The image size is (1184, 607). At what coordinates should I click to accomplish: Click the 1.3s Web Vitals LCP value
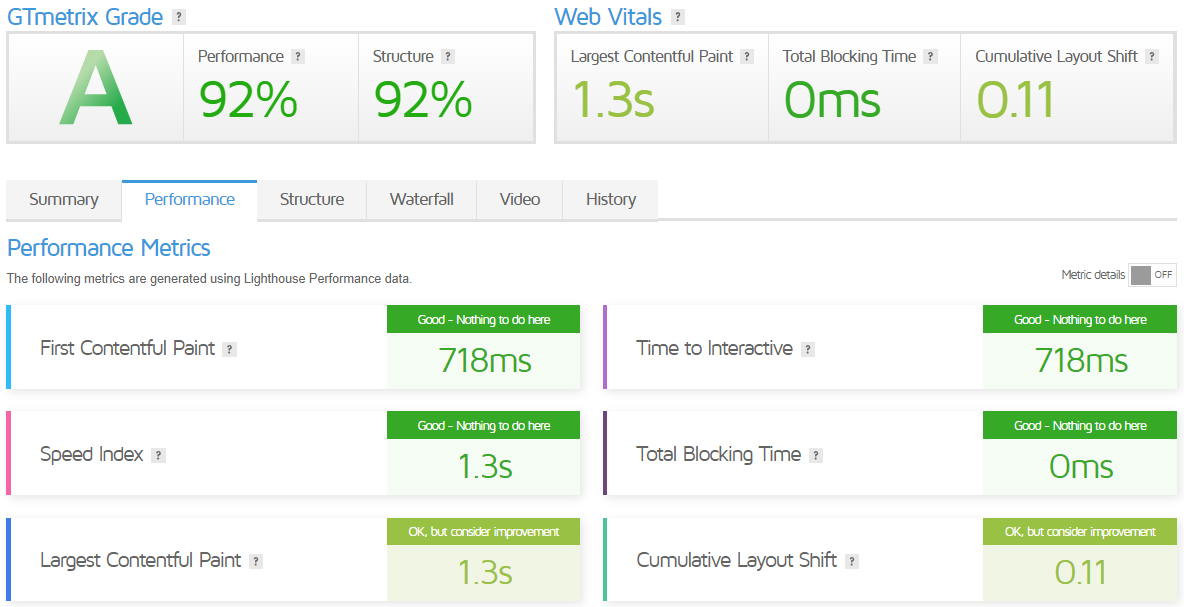[612, 100]
